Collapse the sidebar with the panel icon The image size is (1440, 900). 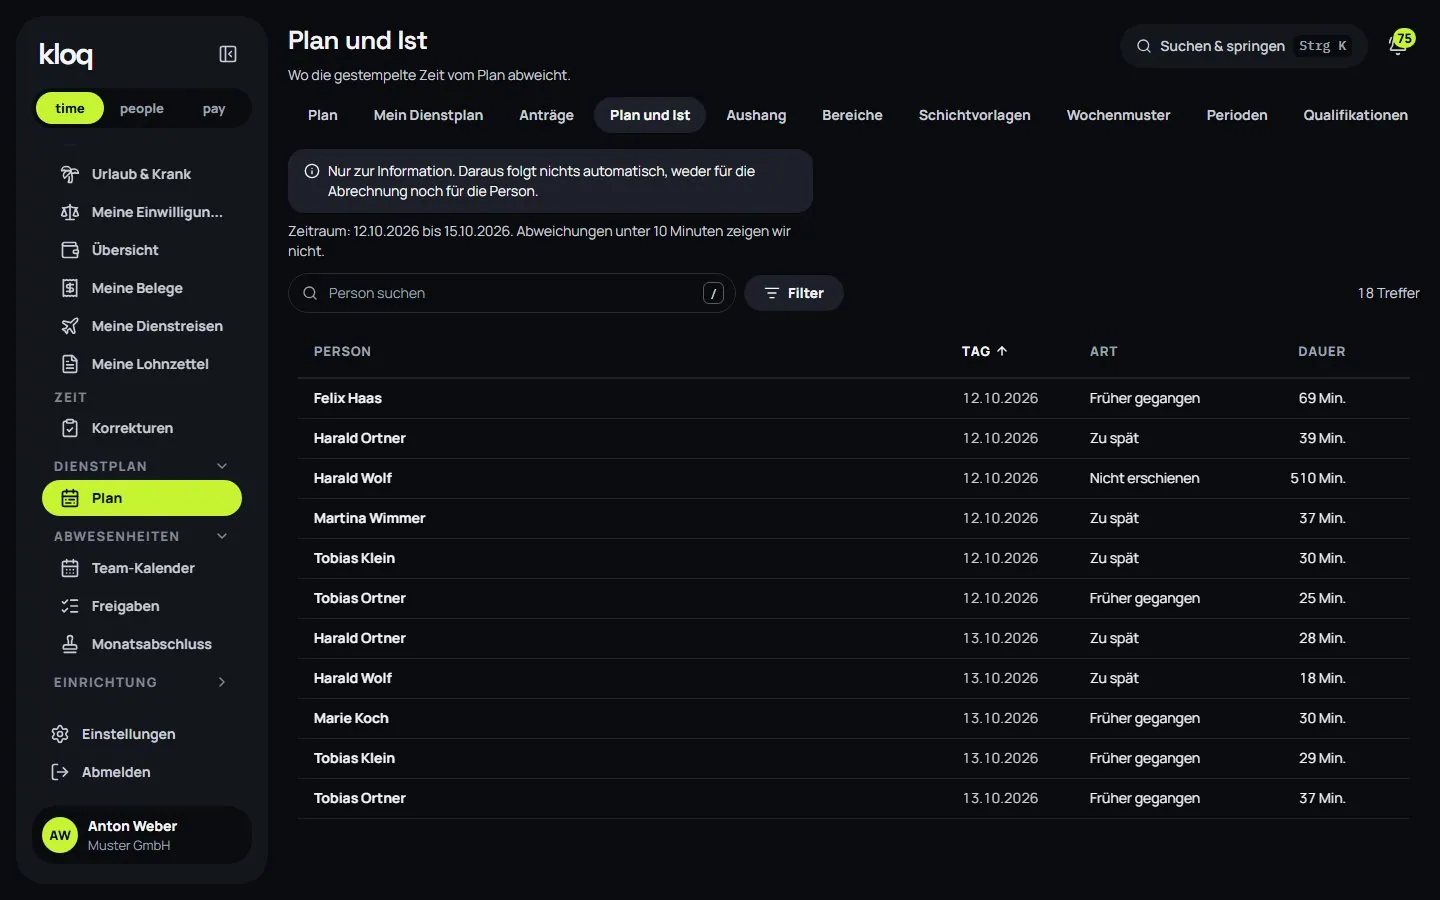228,54
